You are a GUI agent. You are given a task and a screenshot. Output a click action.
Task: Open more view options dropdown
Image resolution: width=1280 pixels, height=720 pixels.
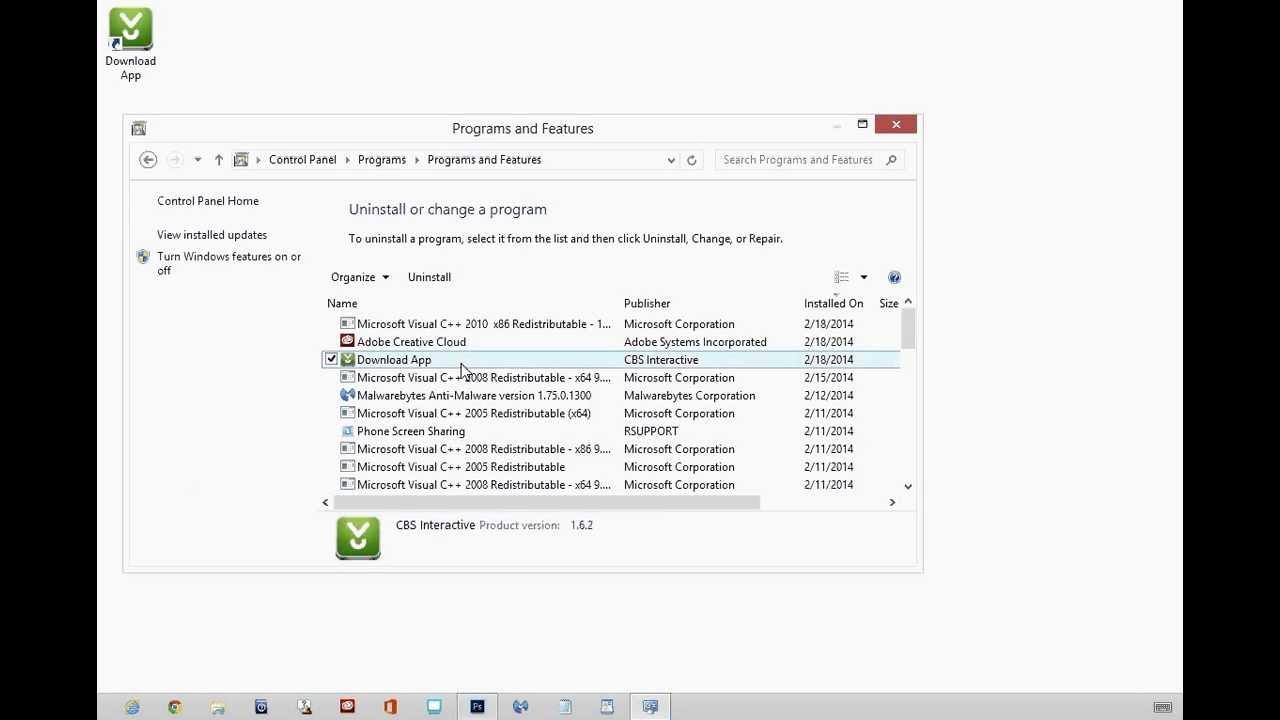coord(864,277)
